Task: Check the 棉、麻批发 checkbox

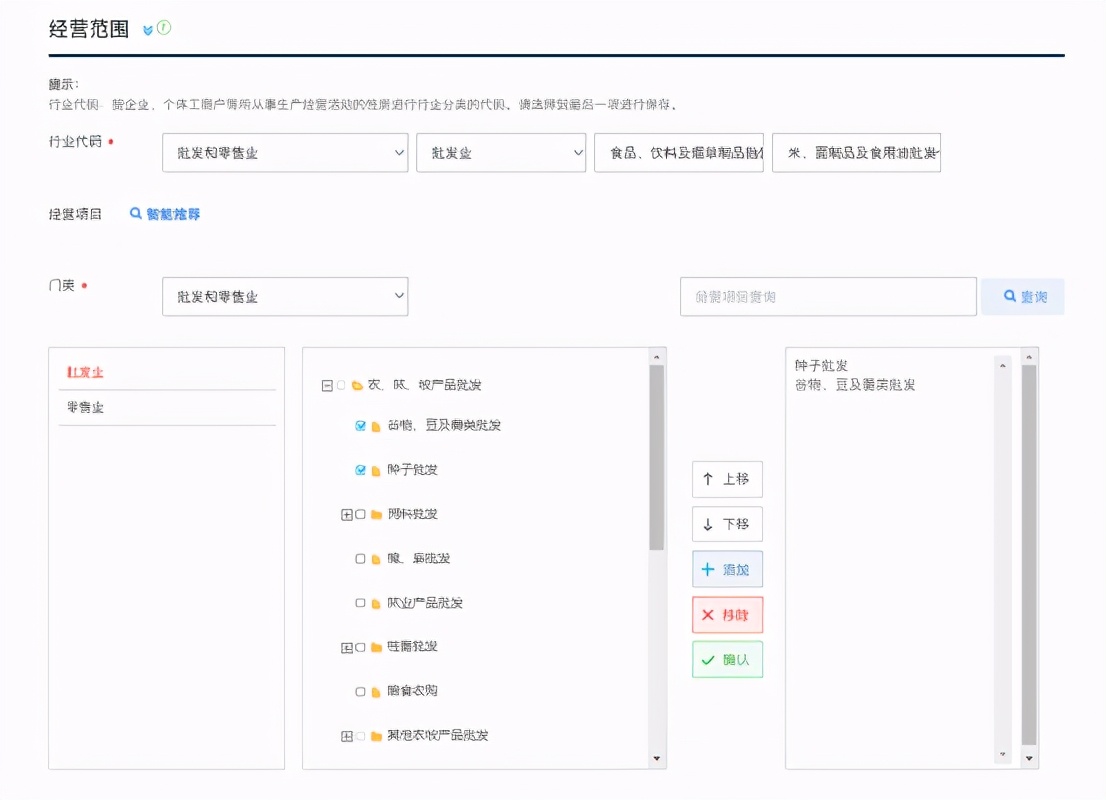Action: [x=360, y=559]
